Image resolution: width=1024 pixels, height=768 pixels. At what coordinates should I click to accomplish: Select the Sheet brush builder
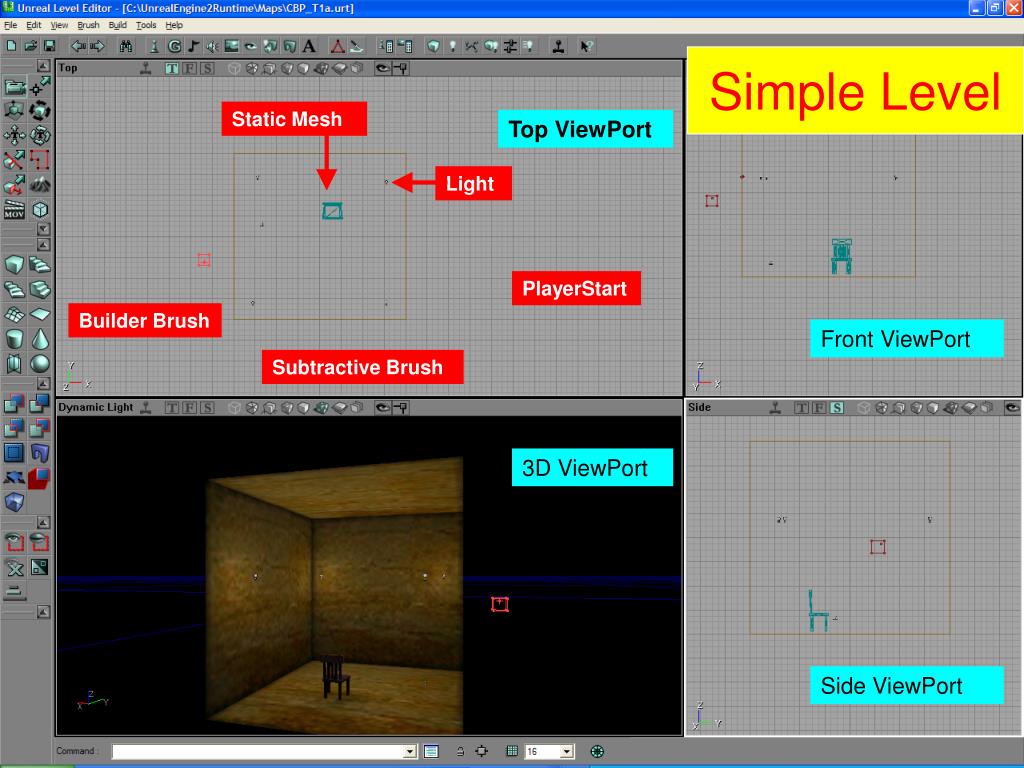click(40, 314)
